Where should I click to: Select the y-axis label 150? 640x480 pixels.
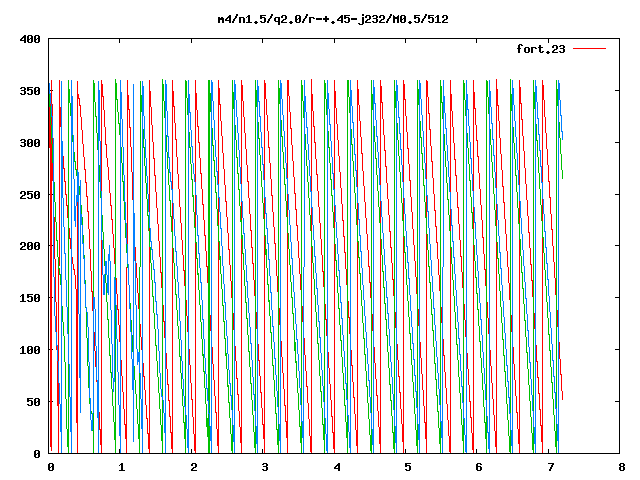30,298
